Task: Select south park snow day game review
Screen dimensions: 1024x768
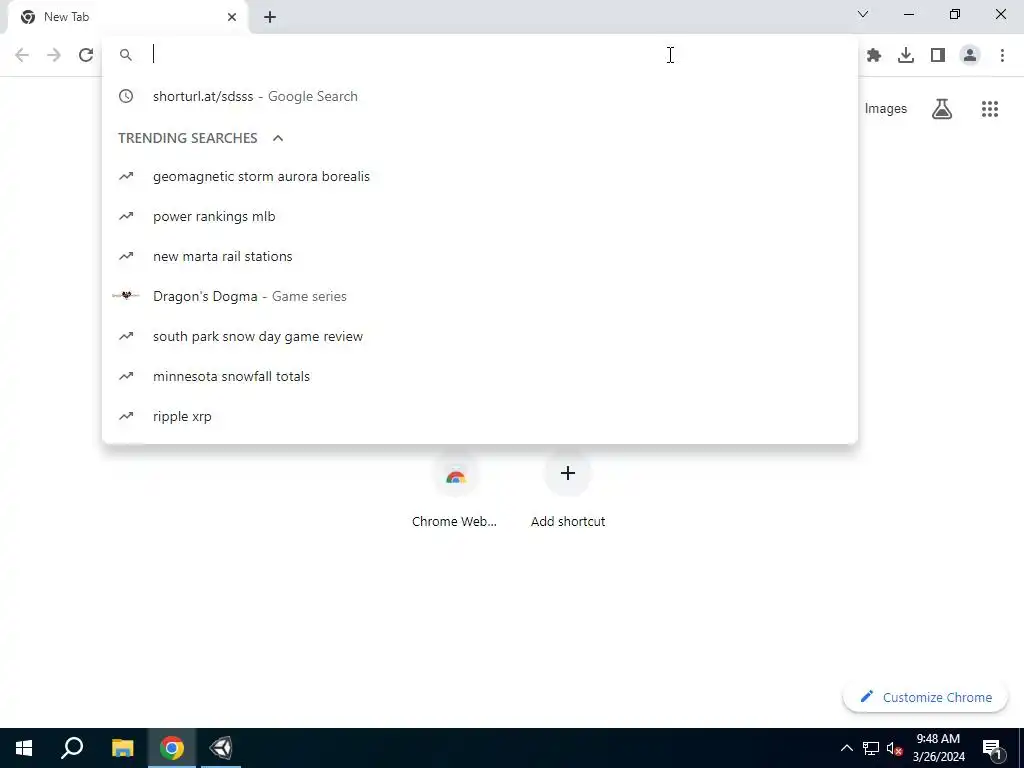Action: [x=479, y=336]
